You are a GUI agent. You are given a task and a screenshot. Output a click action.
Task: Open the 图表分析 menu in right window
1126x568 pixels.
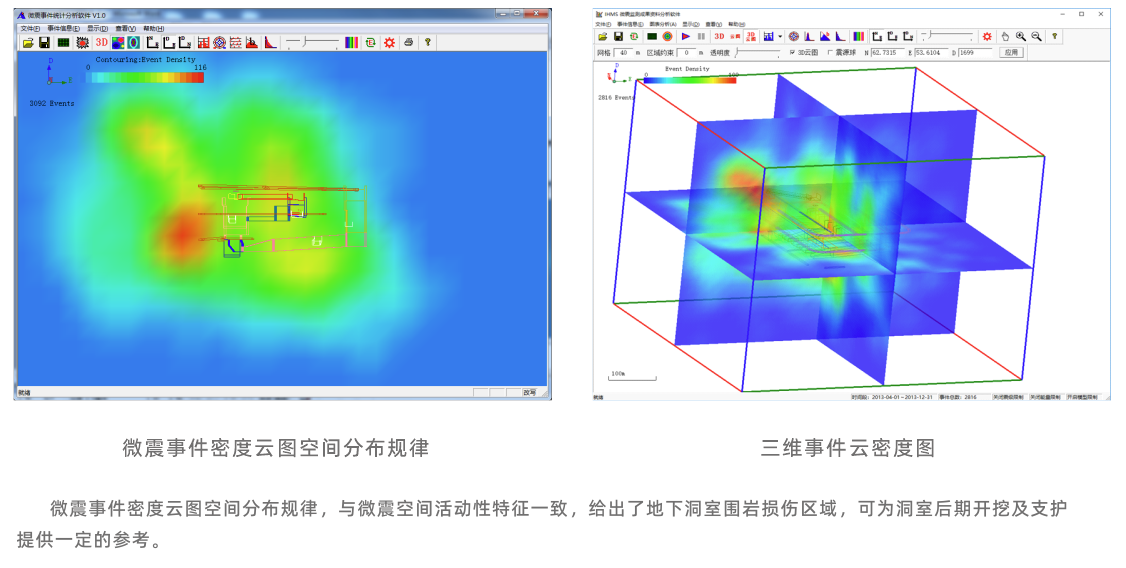(662, 24)
